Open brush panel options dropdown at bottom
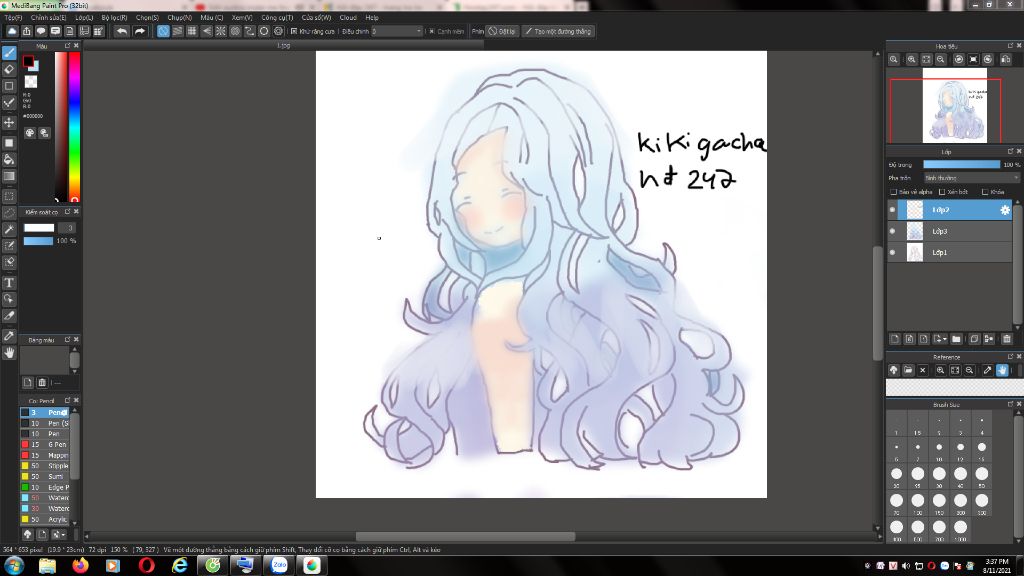 point(58,534)
